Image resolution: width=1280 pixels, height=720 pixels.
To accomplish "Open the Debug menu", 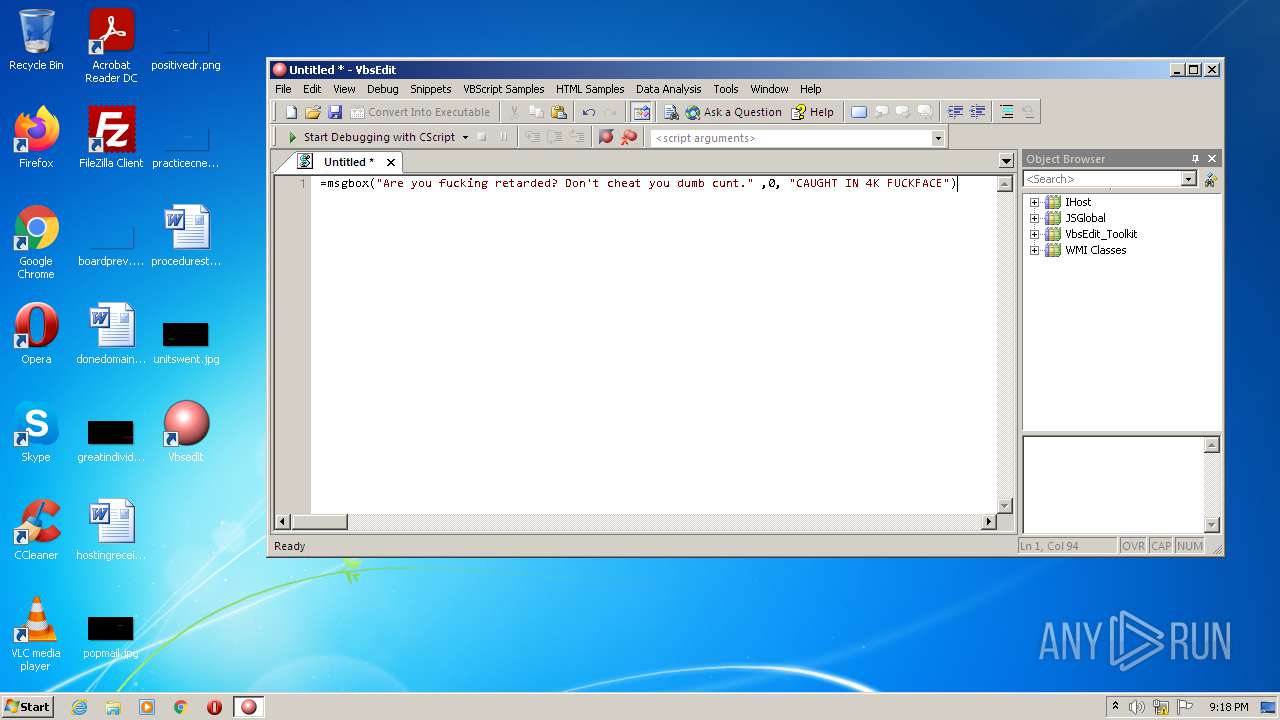I will tap(382, 89).
